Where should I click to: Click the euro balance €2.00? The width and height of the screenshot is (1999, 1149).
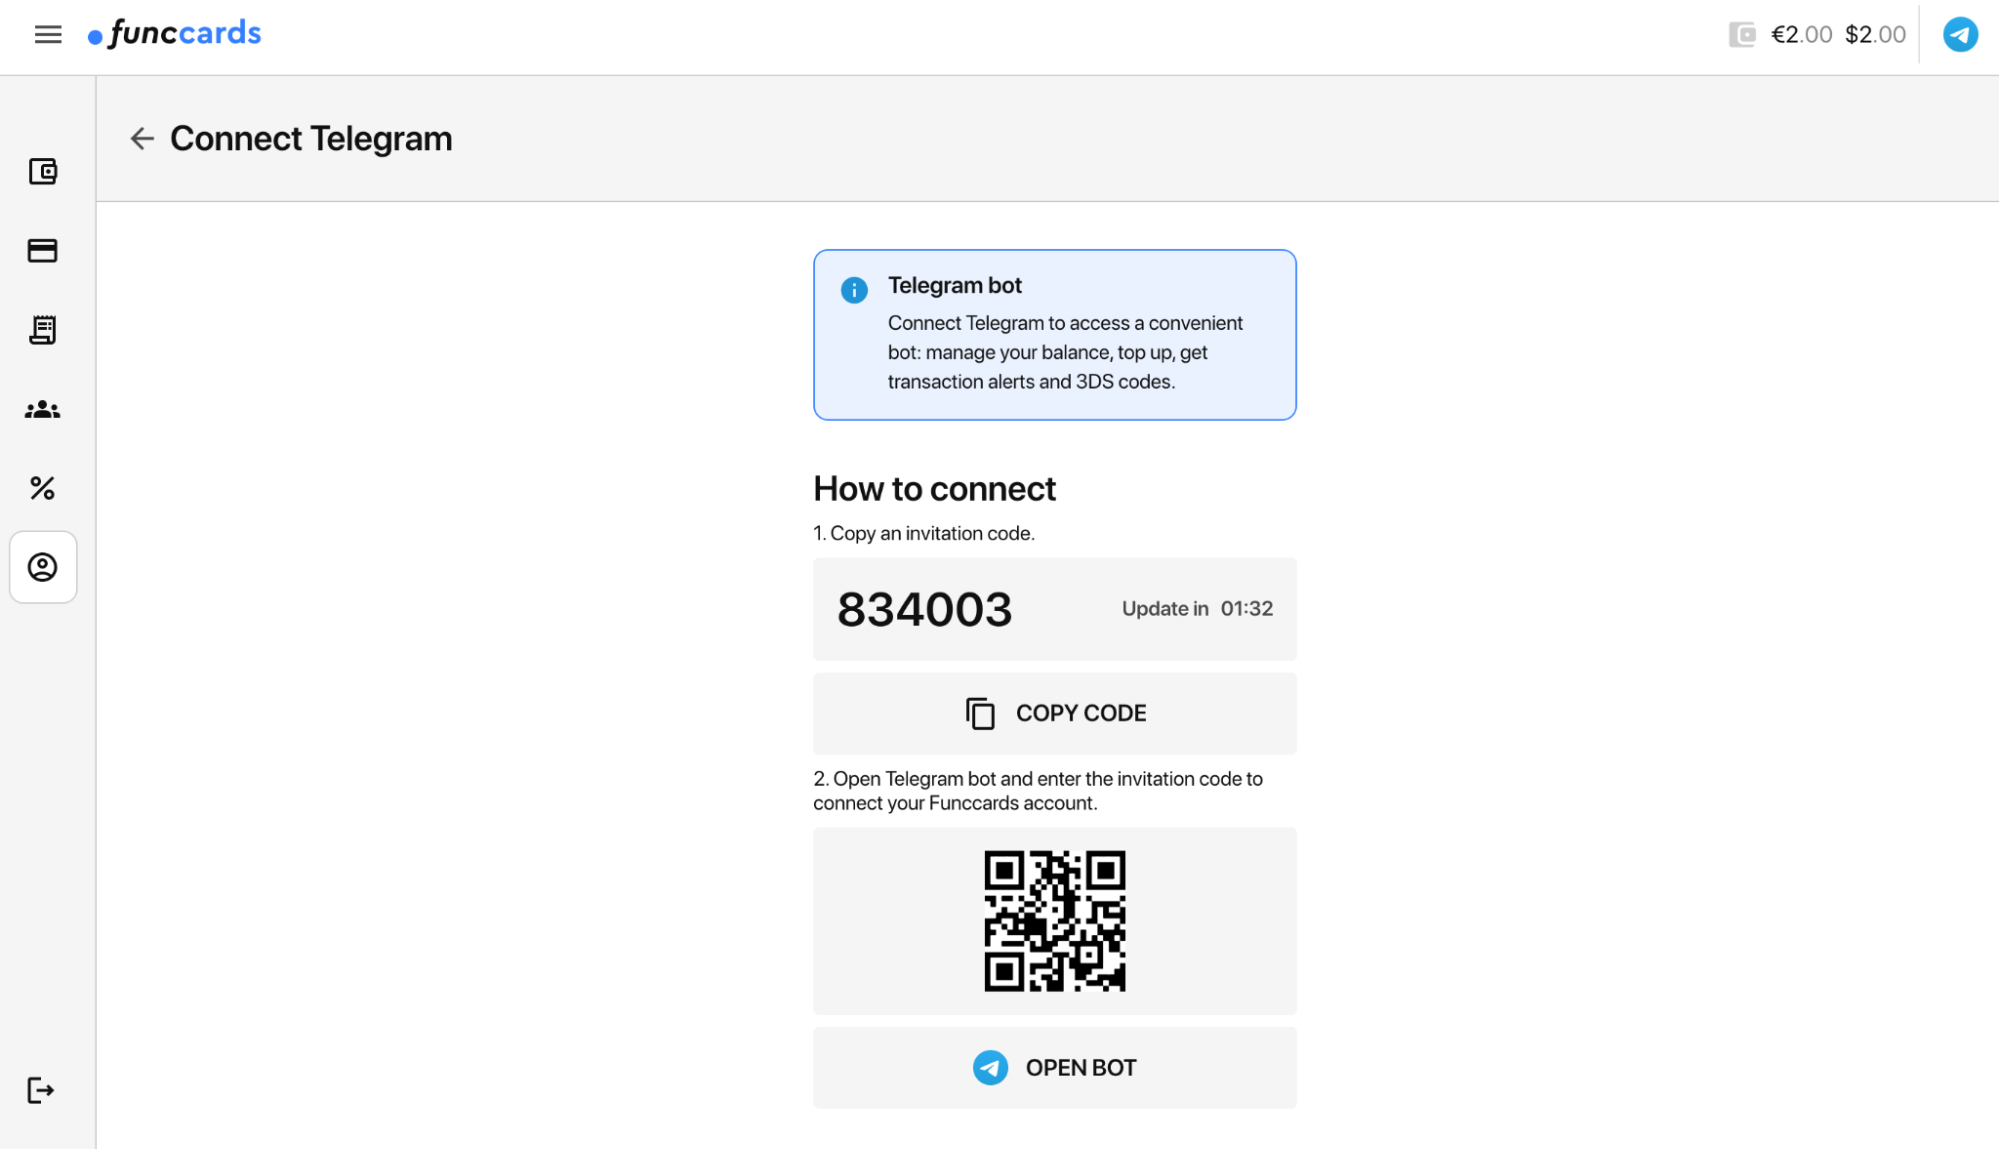pyautogui.click(x=1801, y=35)
